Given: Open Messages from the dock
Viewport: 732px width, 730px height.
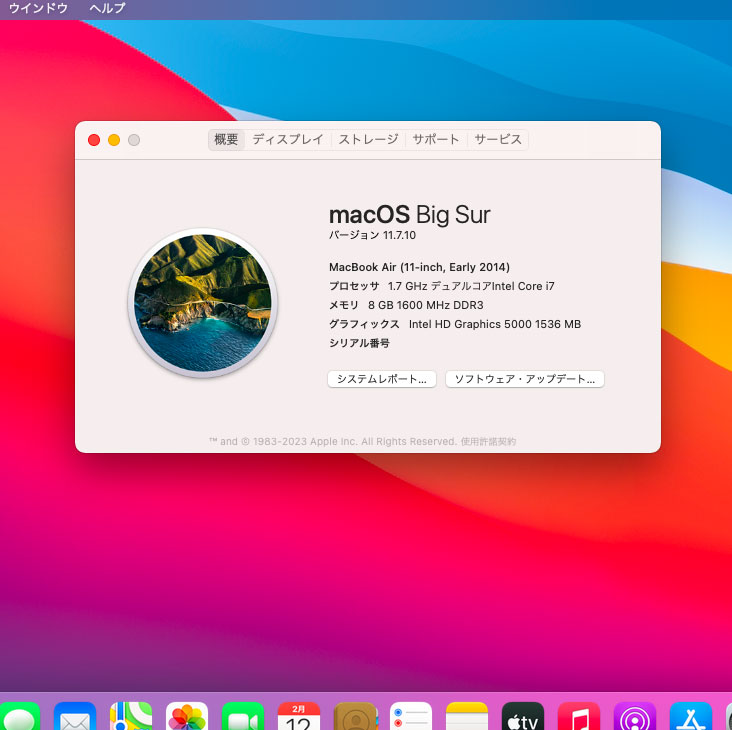Looking at the screenshot, I should tap(18, 716).
